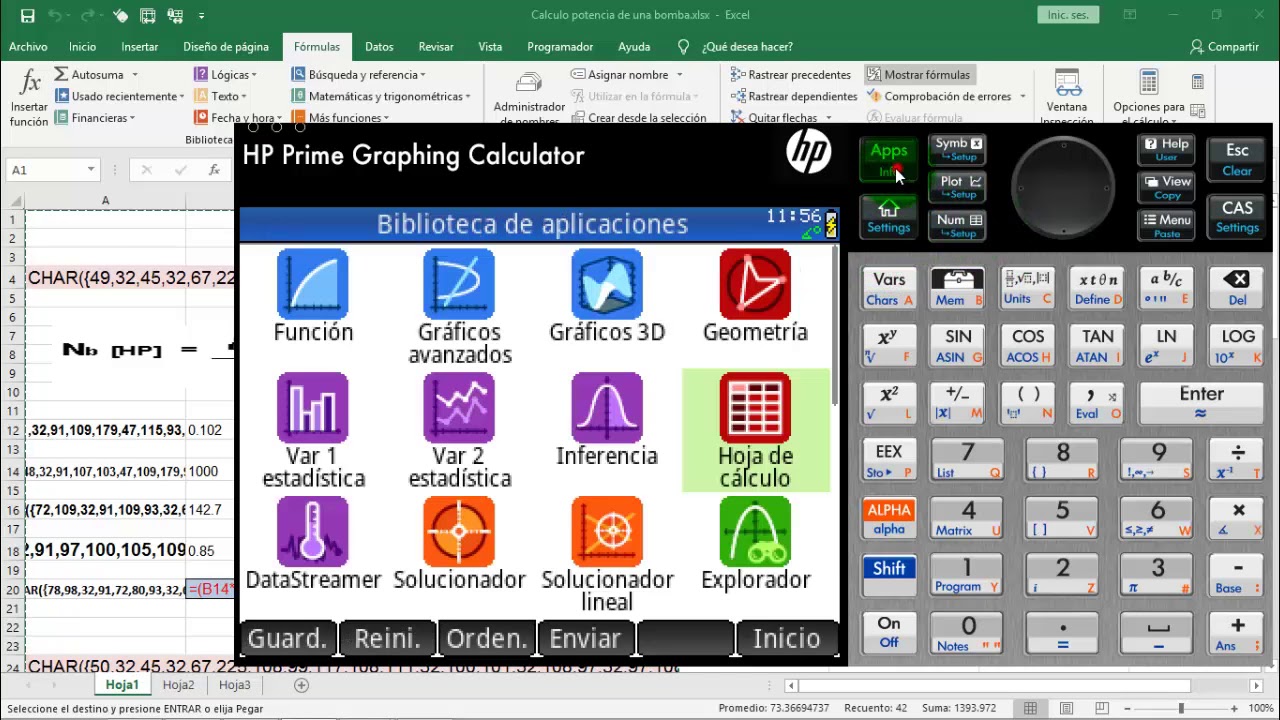
Task: Click the calculator SIN key
Action: [x=957, y=346]
